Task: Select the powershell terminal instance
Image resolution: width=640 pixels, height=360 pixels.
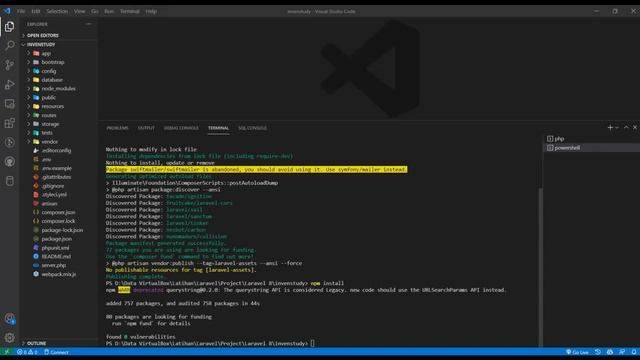Action: [x=591, y=148]
